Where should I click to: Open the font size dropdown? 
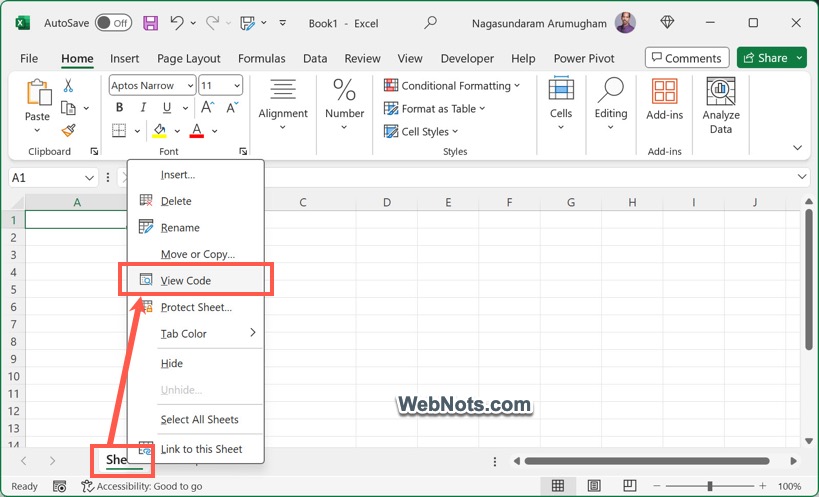[x=237, y=86]
